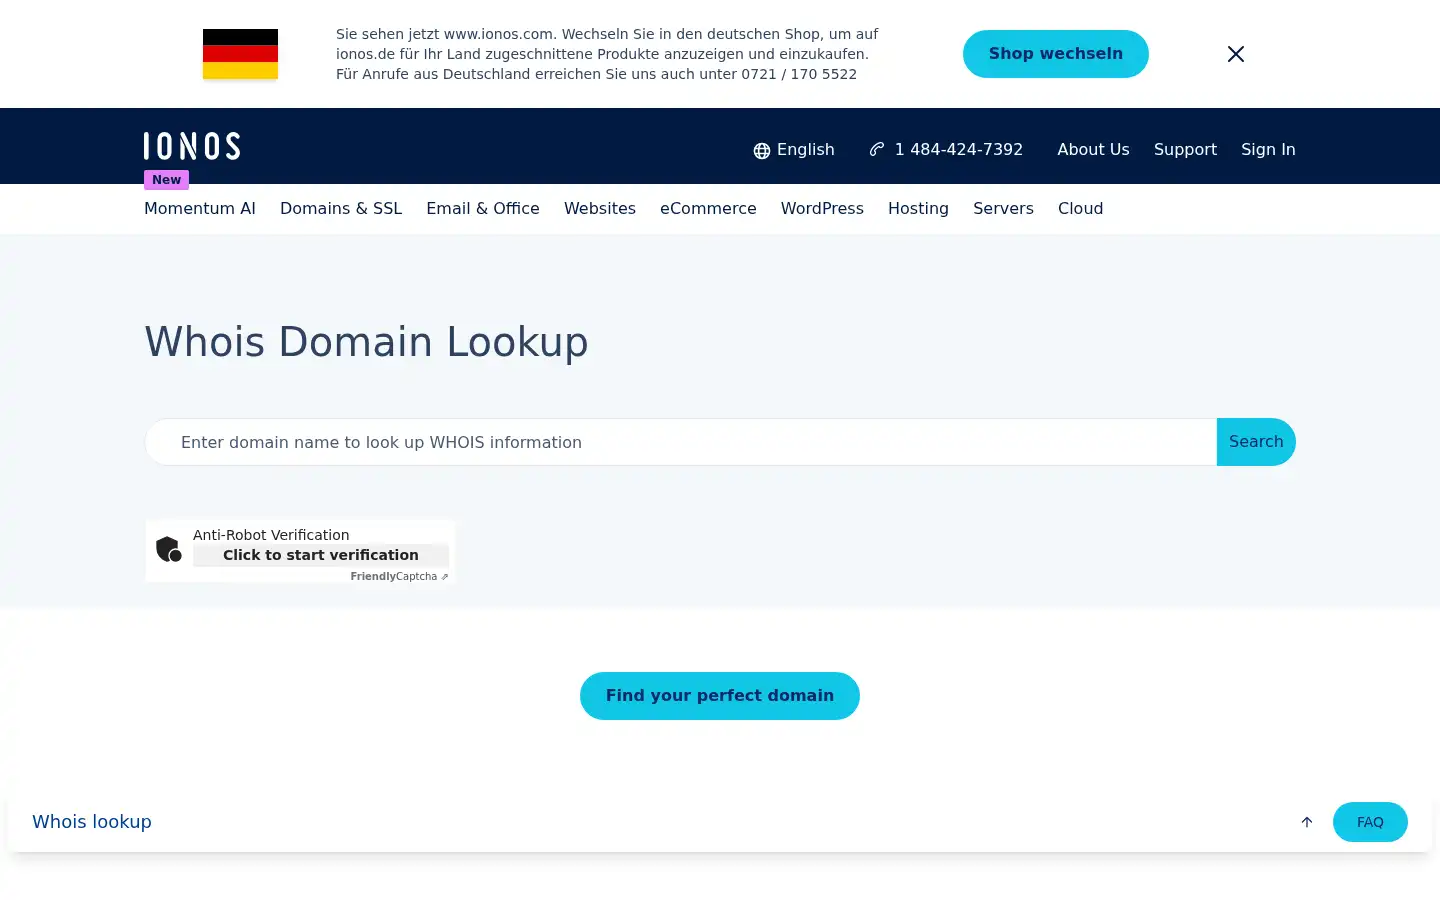This screenshot has height=900, width=1440.
Task: Click the Search button
Action: pyautogui.click(x=1256, y=442)
